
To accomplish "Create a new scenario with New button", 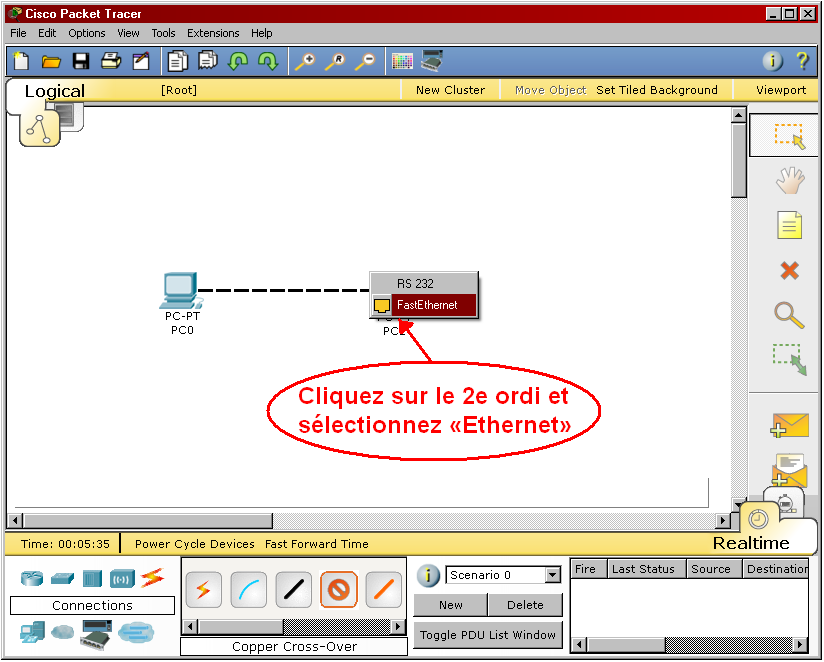I will 450,605.
